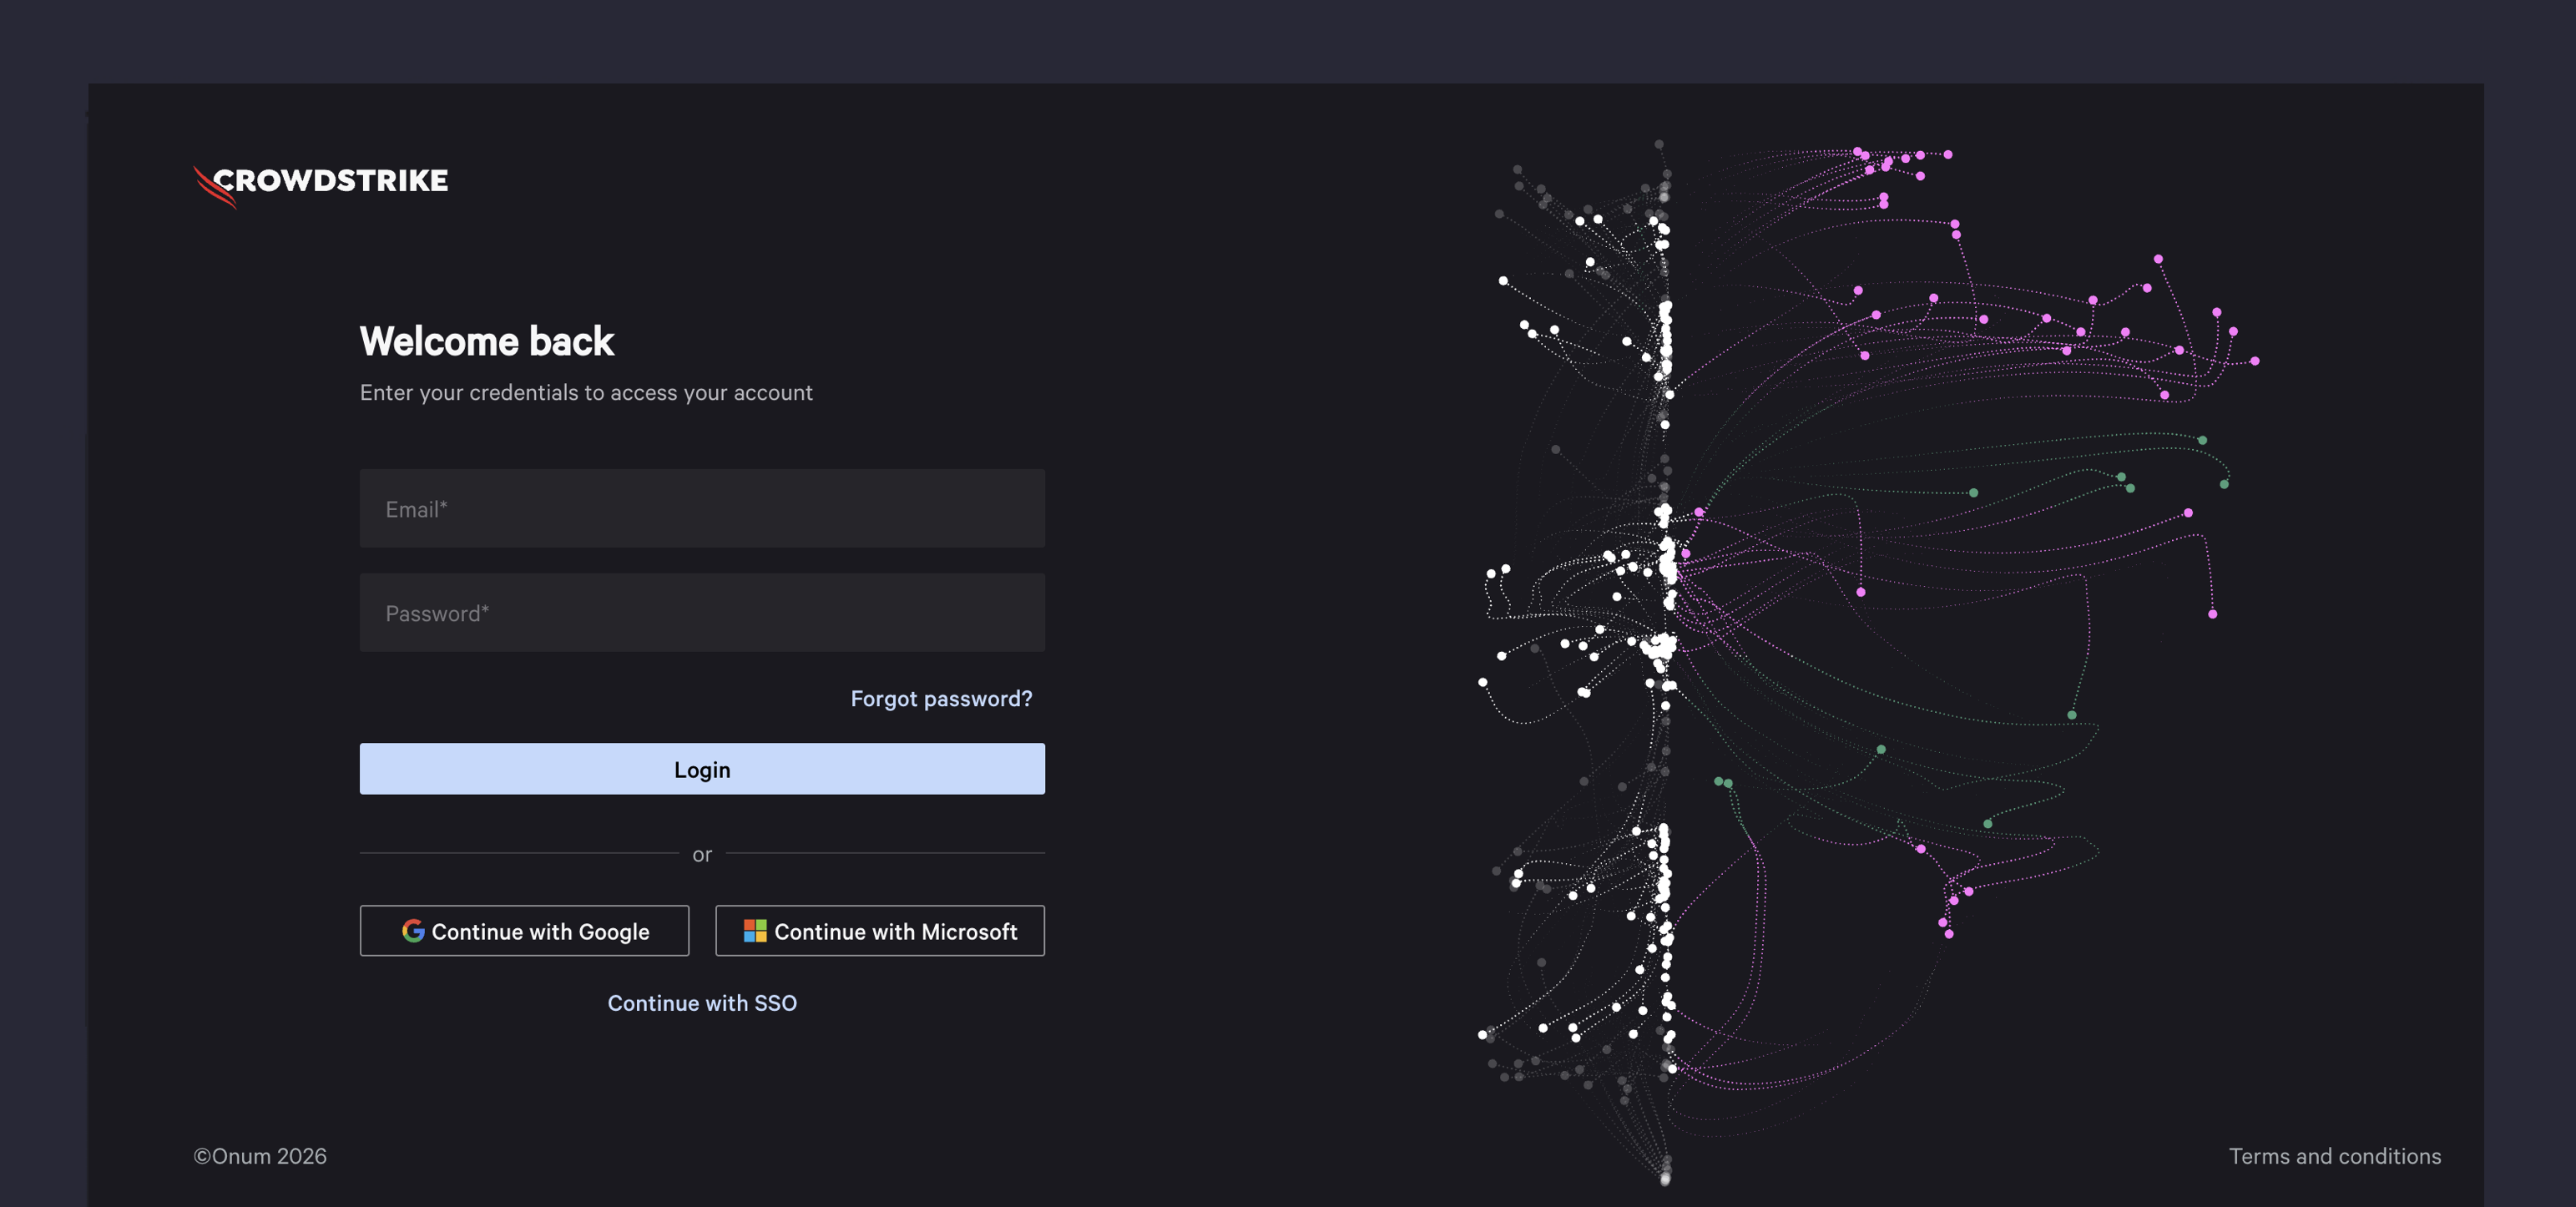This screenshot has width=2576, height=1207.
Task: Click the Google G icon
Action: (413, 931)
